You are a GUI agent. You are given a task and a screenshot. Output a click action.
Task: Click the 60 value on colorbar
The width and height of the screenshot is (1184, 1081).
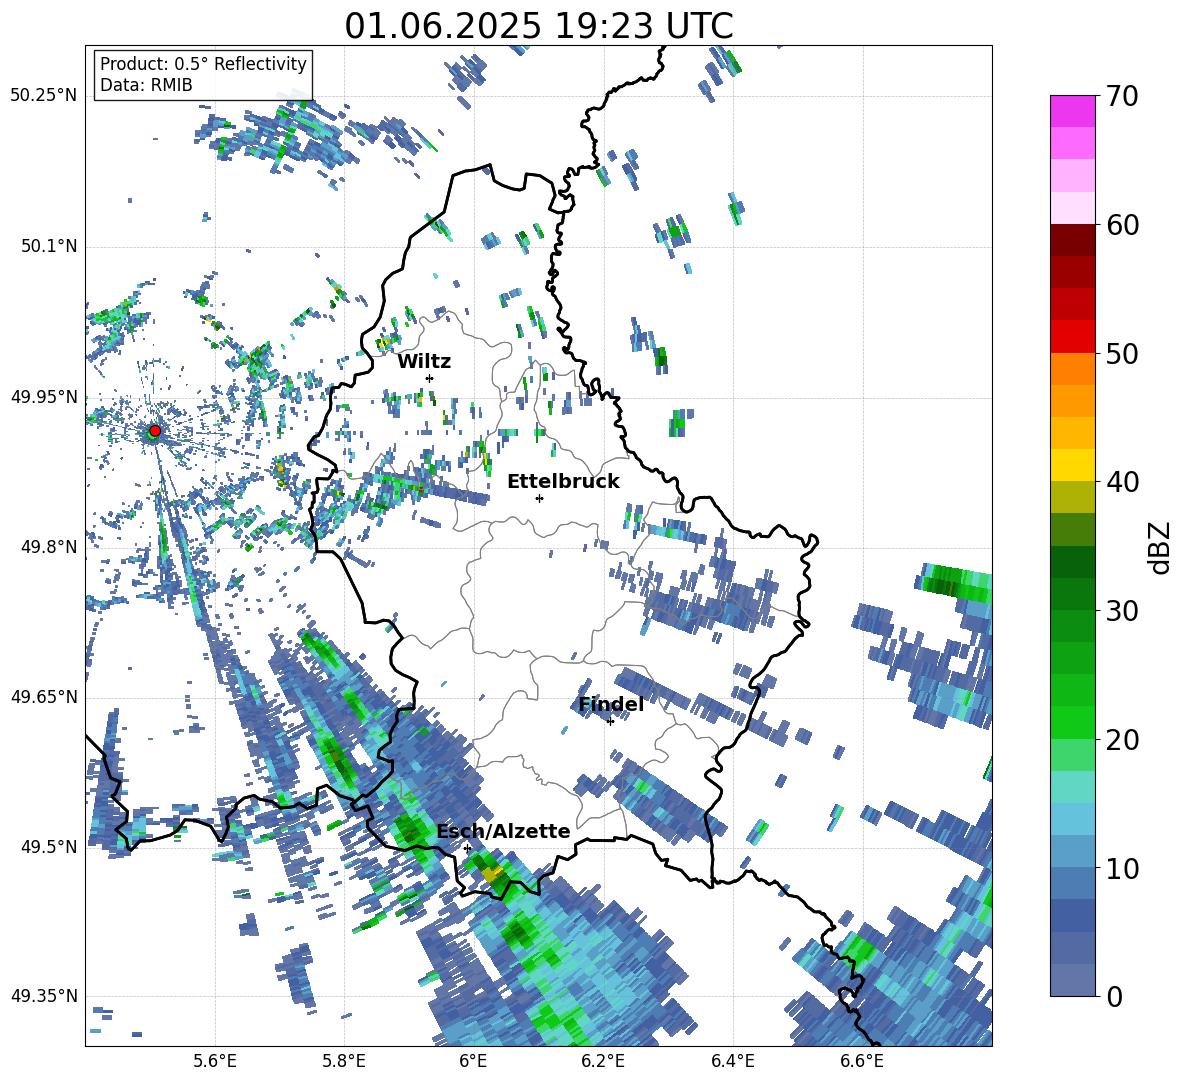(1122, 225)
